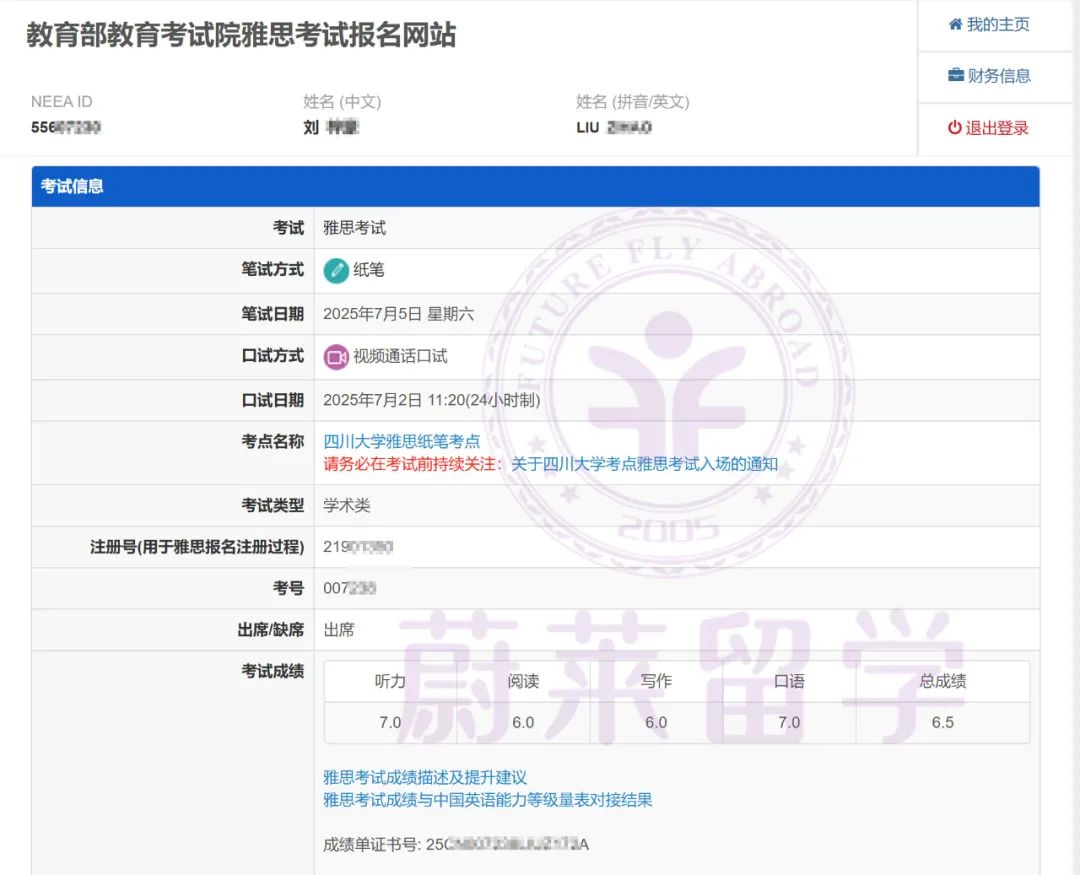Click the 学术类 exam type value
1080x875 pixels.
point(346,506)
